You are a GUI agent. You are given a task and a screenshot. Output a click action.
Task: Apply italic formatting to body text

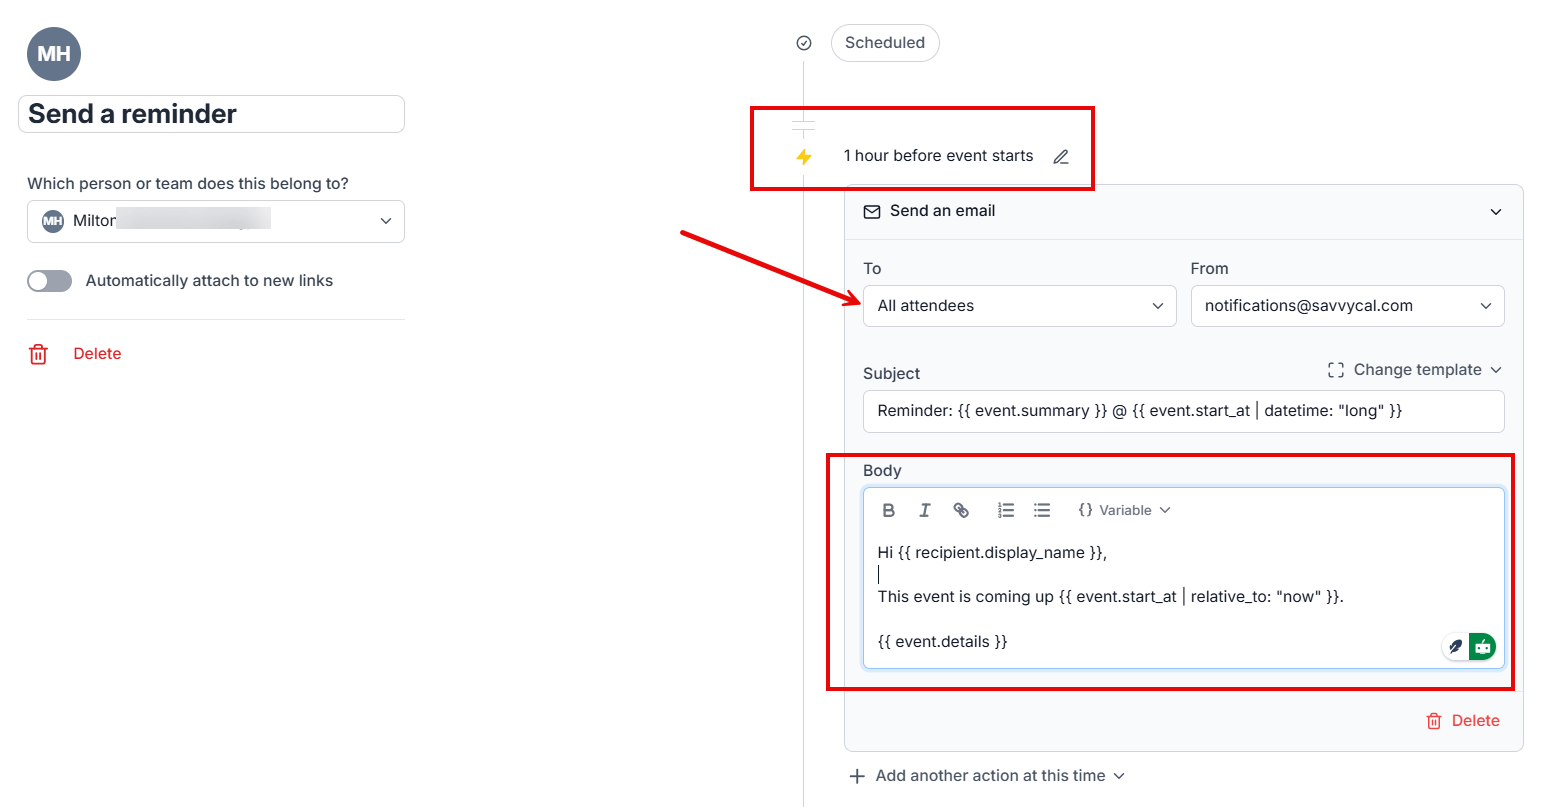pos(925,509)
